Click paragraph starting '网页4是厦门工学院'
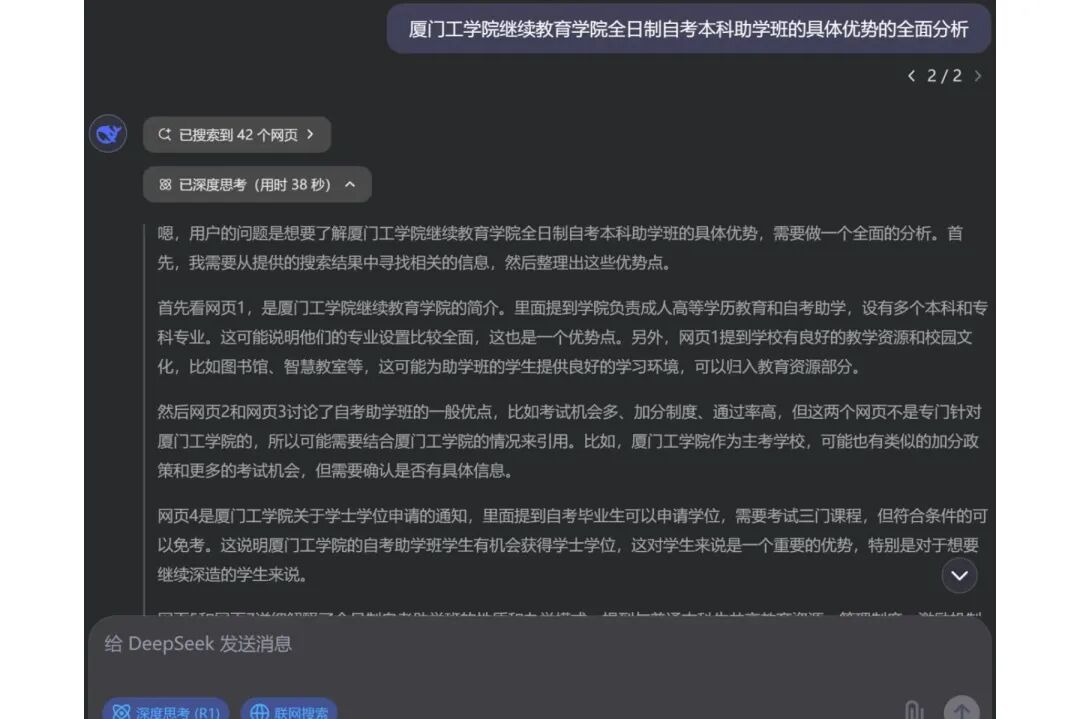Viewport: 1080px width, 719px height. click(572, 545)
